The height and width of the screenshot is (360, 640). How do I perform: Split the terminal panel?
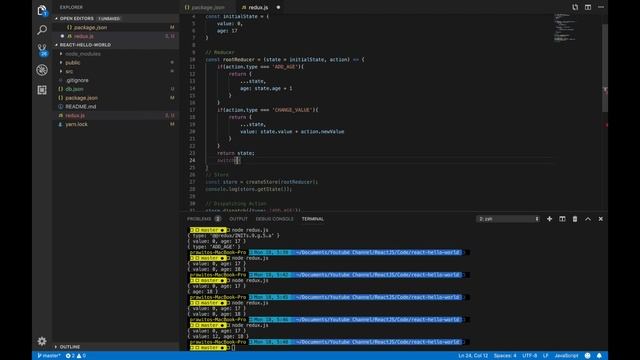(562, 219)
